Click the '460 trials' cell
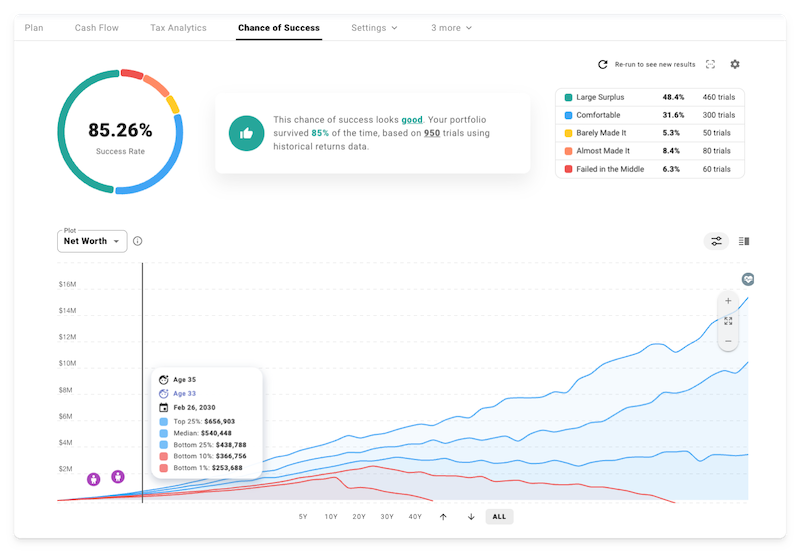This screenshot has height=552, width=800. 718,97
